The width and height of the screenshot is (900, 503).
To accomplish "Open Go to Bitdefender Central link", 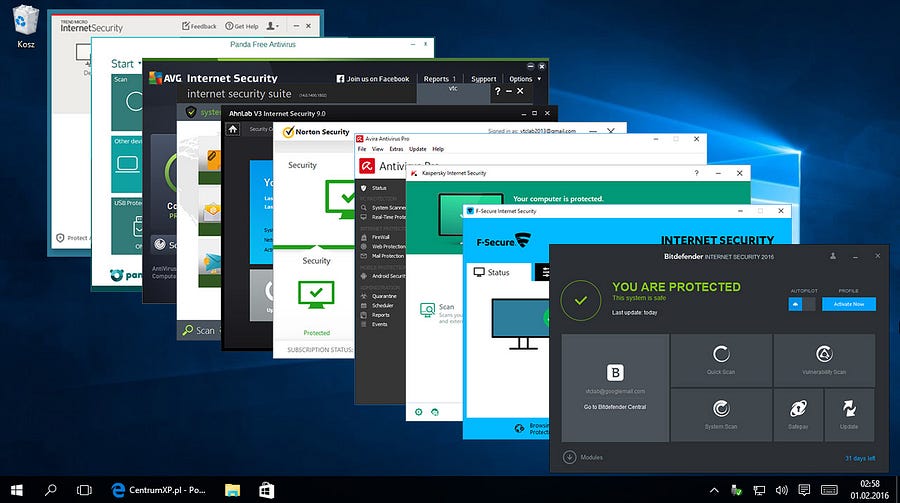I will pos(615,407).
